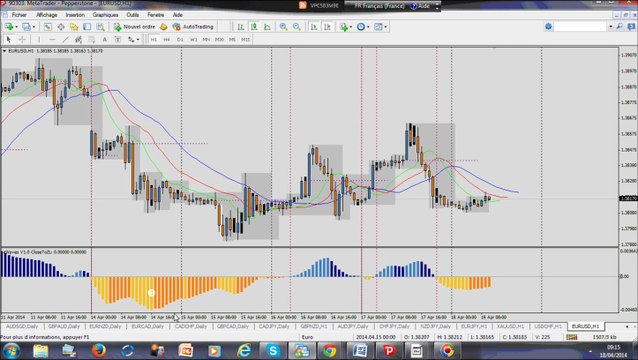Image resolution: width=638 pixels, height=360 pixels.
Task: Switch to the XAUUSD,H1 chart tab
Action: click(510, 326)
